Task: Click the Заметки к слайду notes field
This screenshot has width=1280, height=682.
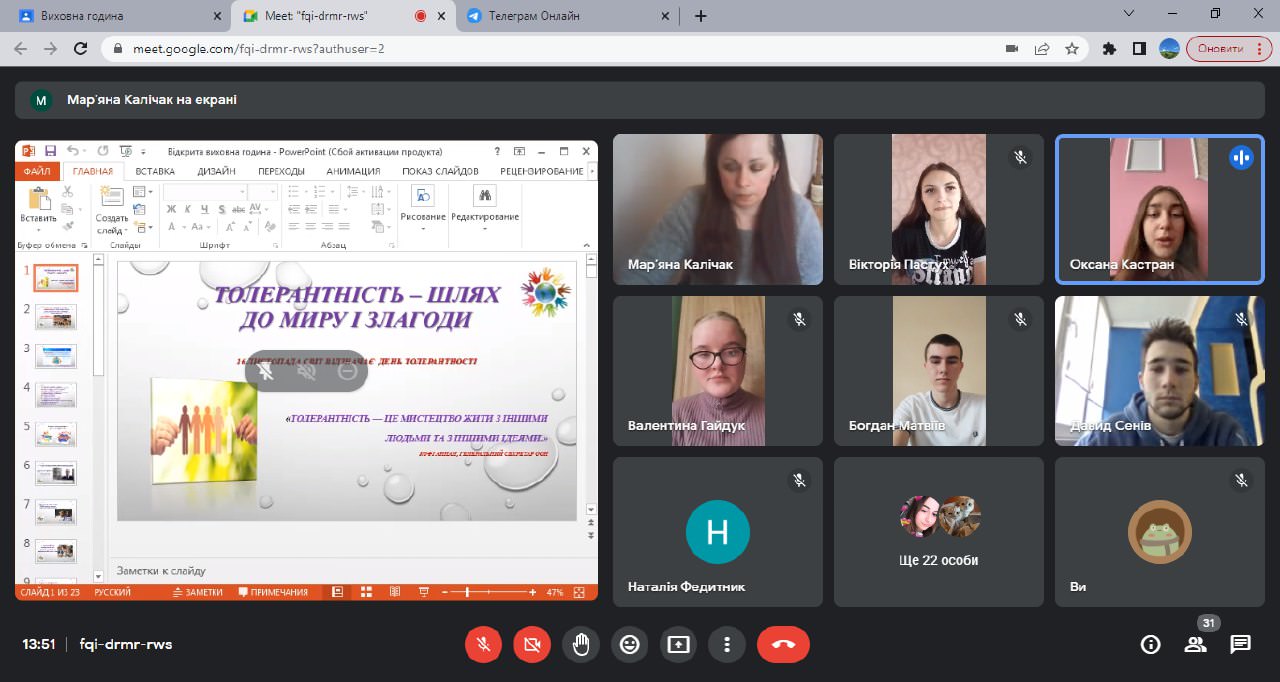Action: point(349,570)
